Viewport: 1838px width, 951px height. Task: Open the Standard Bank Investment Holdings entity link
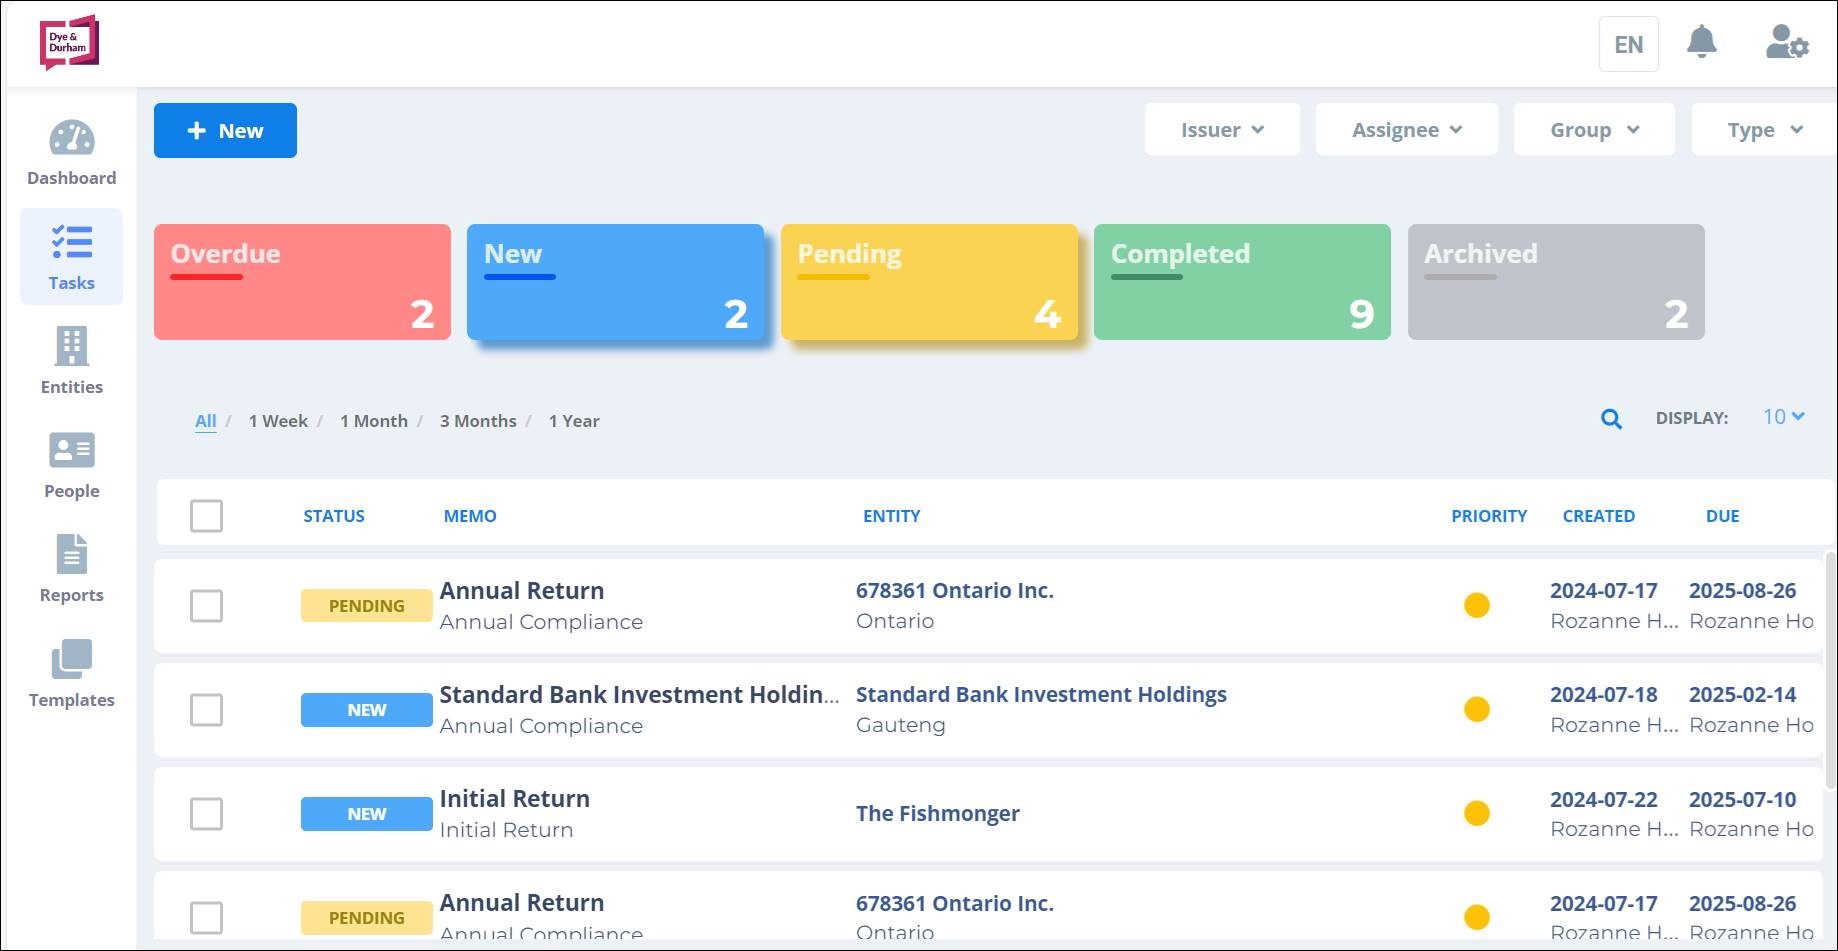tap(1041, 694)
